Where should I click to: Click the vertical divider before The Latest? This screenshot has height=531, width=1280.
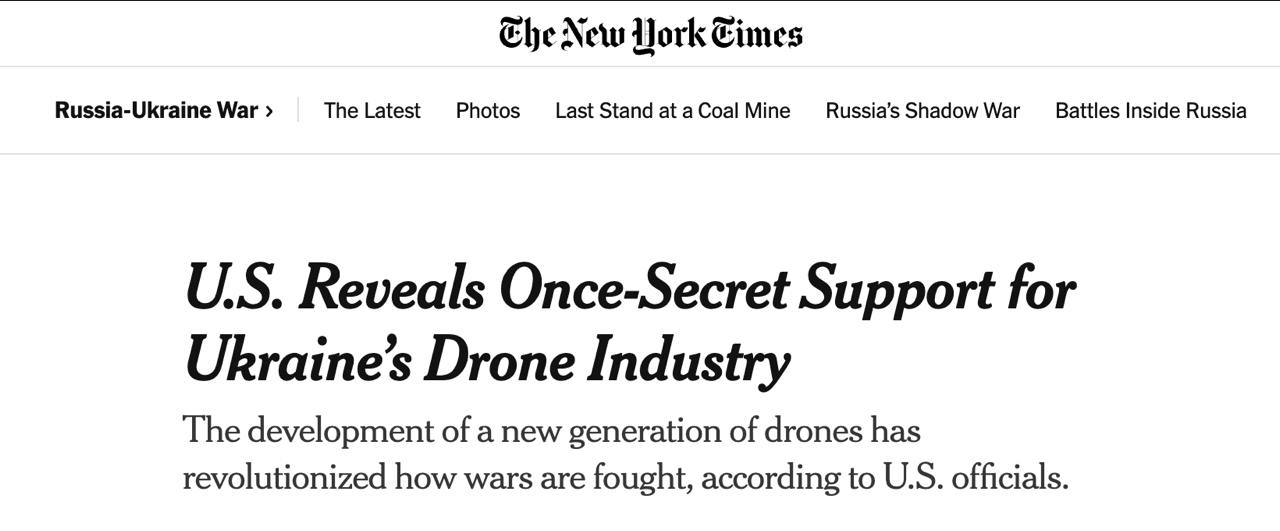click(298, 111)
